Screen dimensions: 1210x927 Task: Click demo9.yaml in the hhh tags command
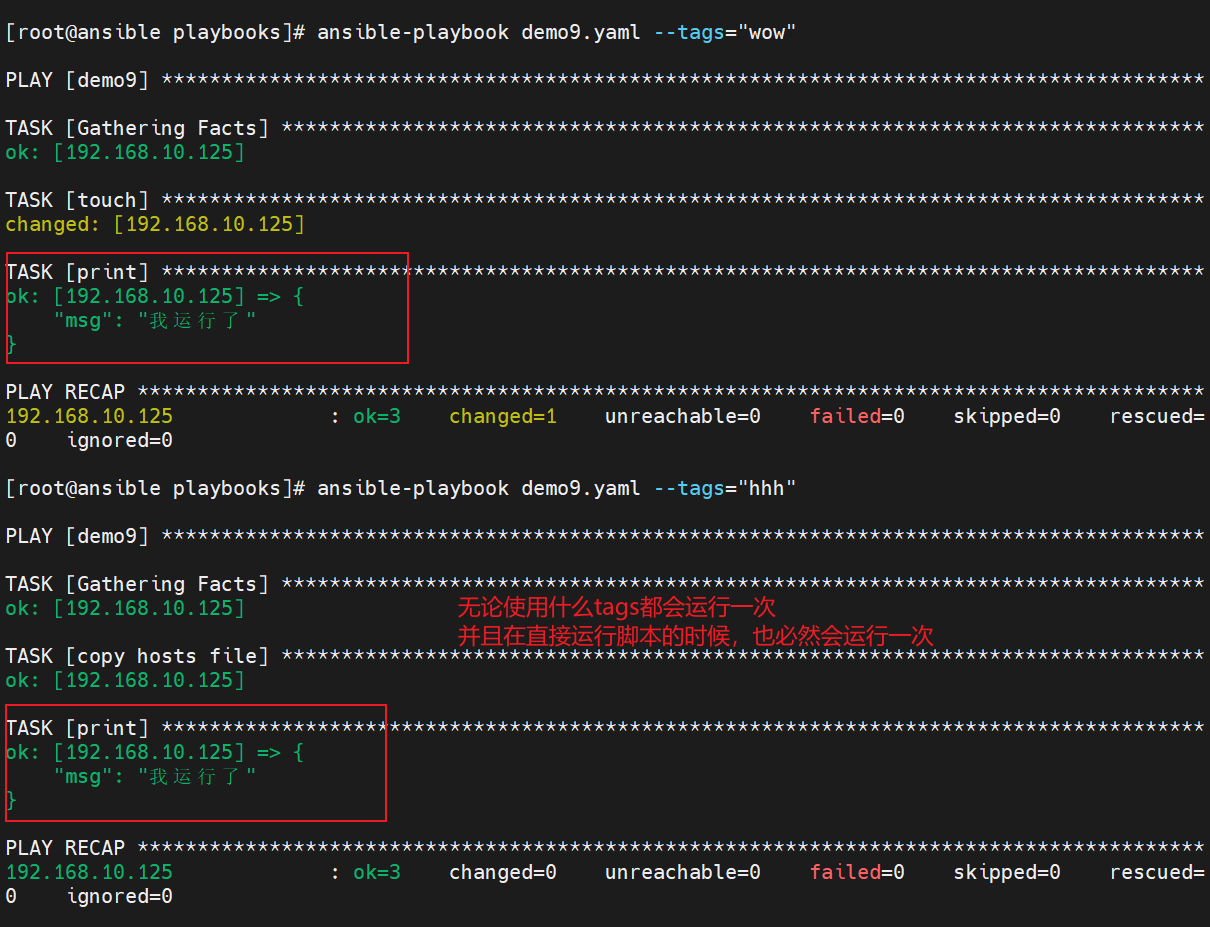pyautogui.click(x=581, y=488)
